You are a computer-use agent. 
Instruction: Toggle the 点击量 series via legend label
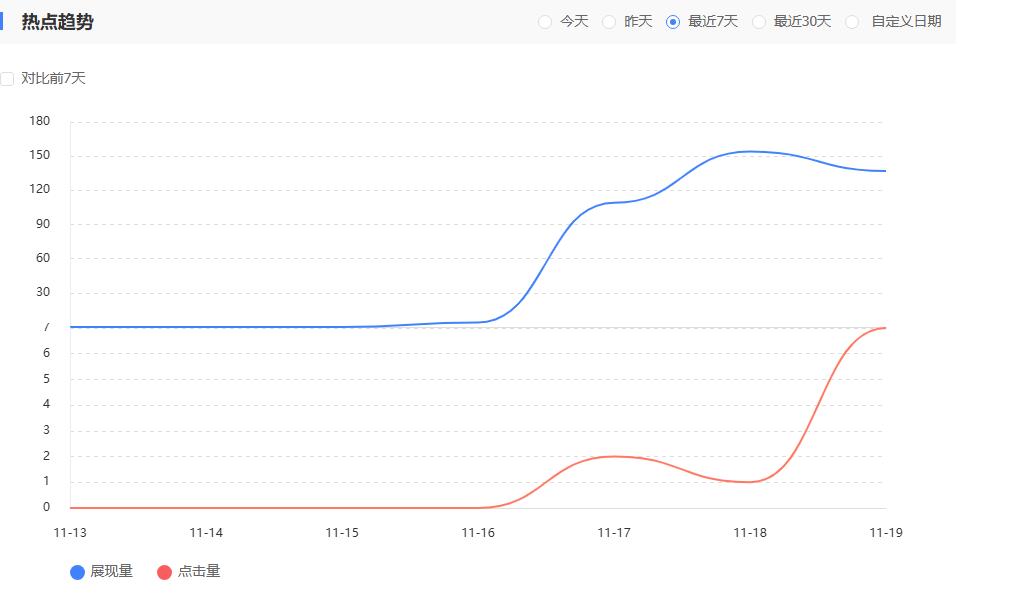pos(199,572)
